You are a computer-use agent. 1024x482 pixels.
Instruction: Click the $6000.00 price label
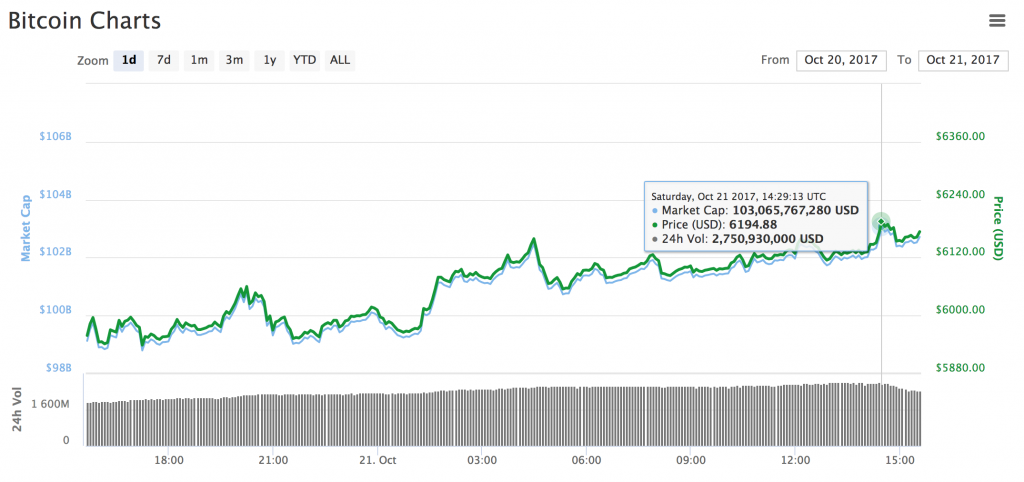click(960, 310)
